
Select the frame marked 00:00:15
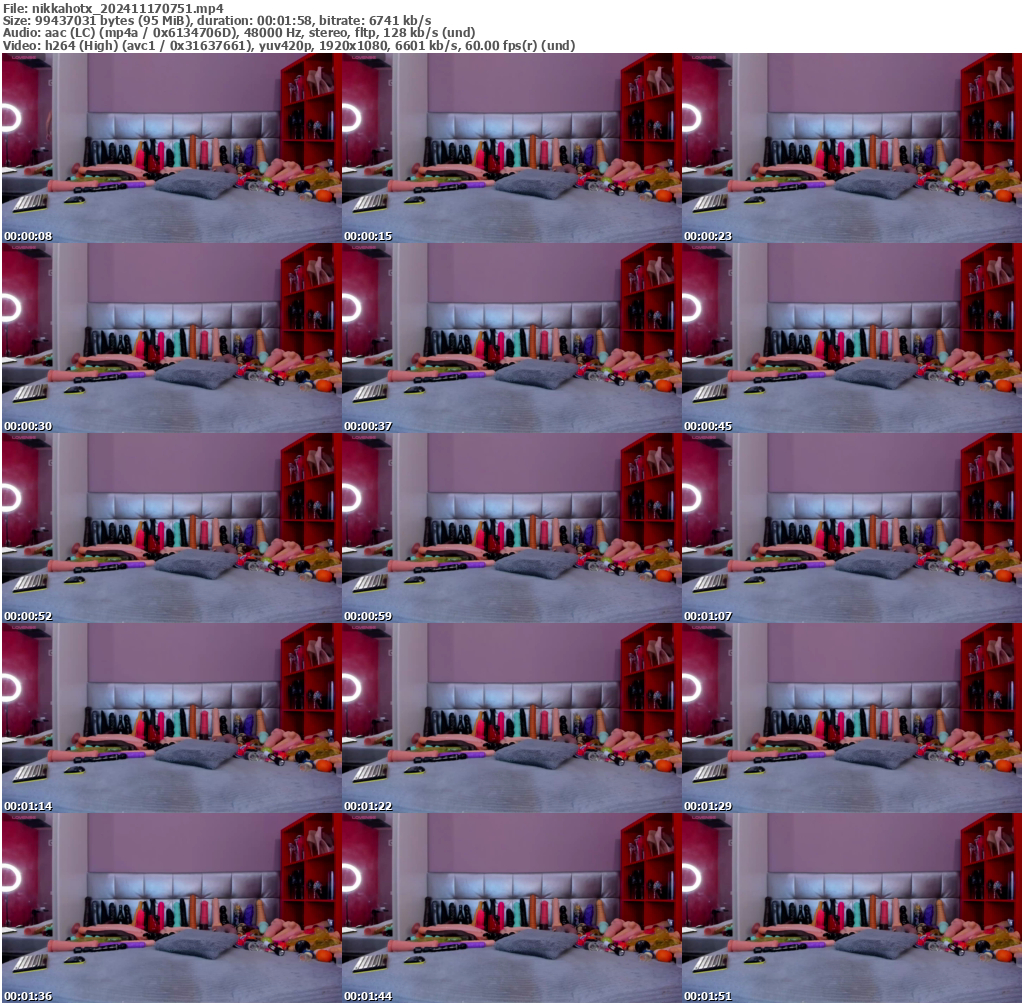(511, 148)
